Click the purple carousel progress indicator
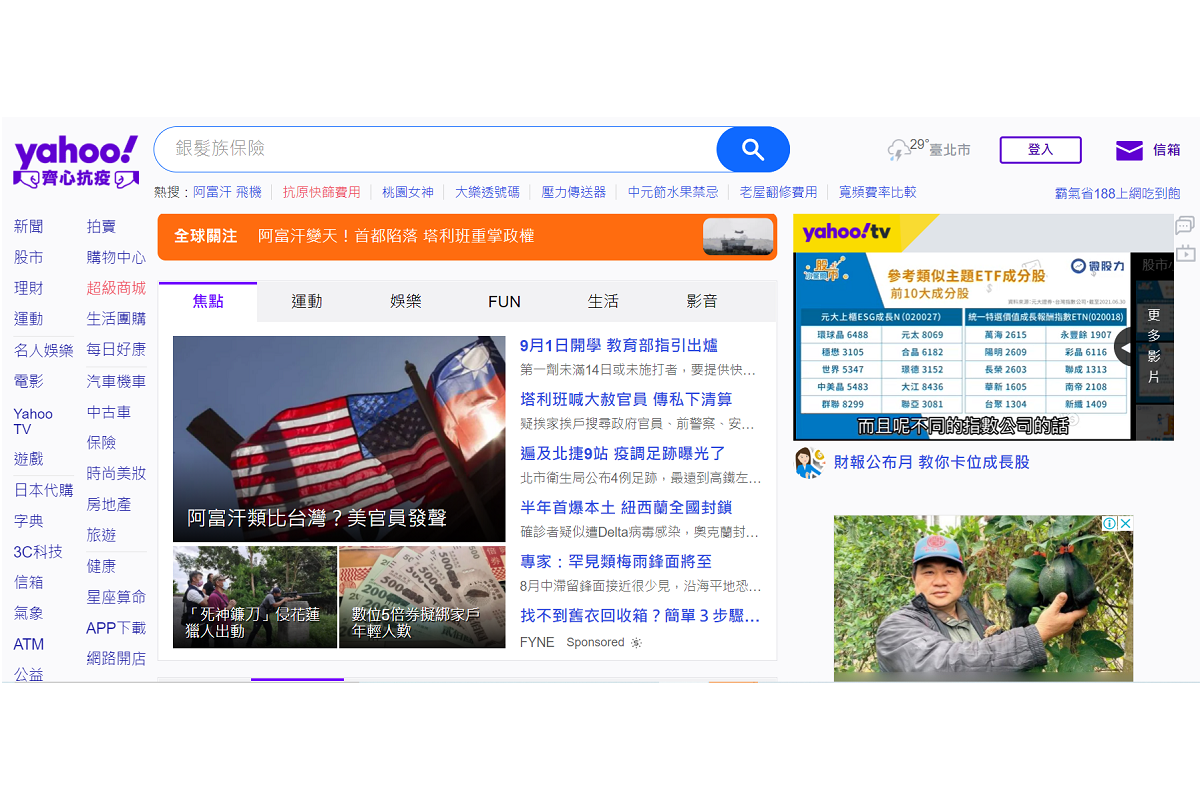Screen dimensions: 1200x800 297,678
